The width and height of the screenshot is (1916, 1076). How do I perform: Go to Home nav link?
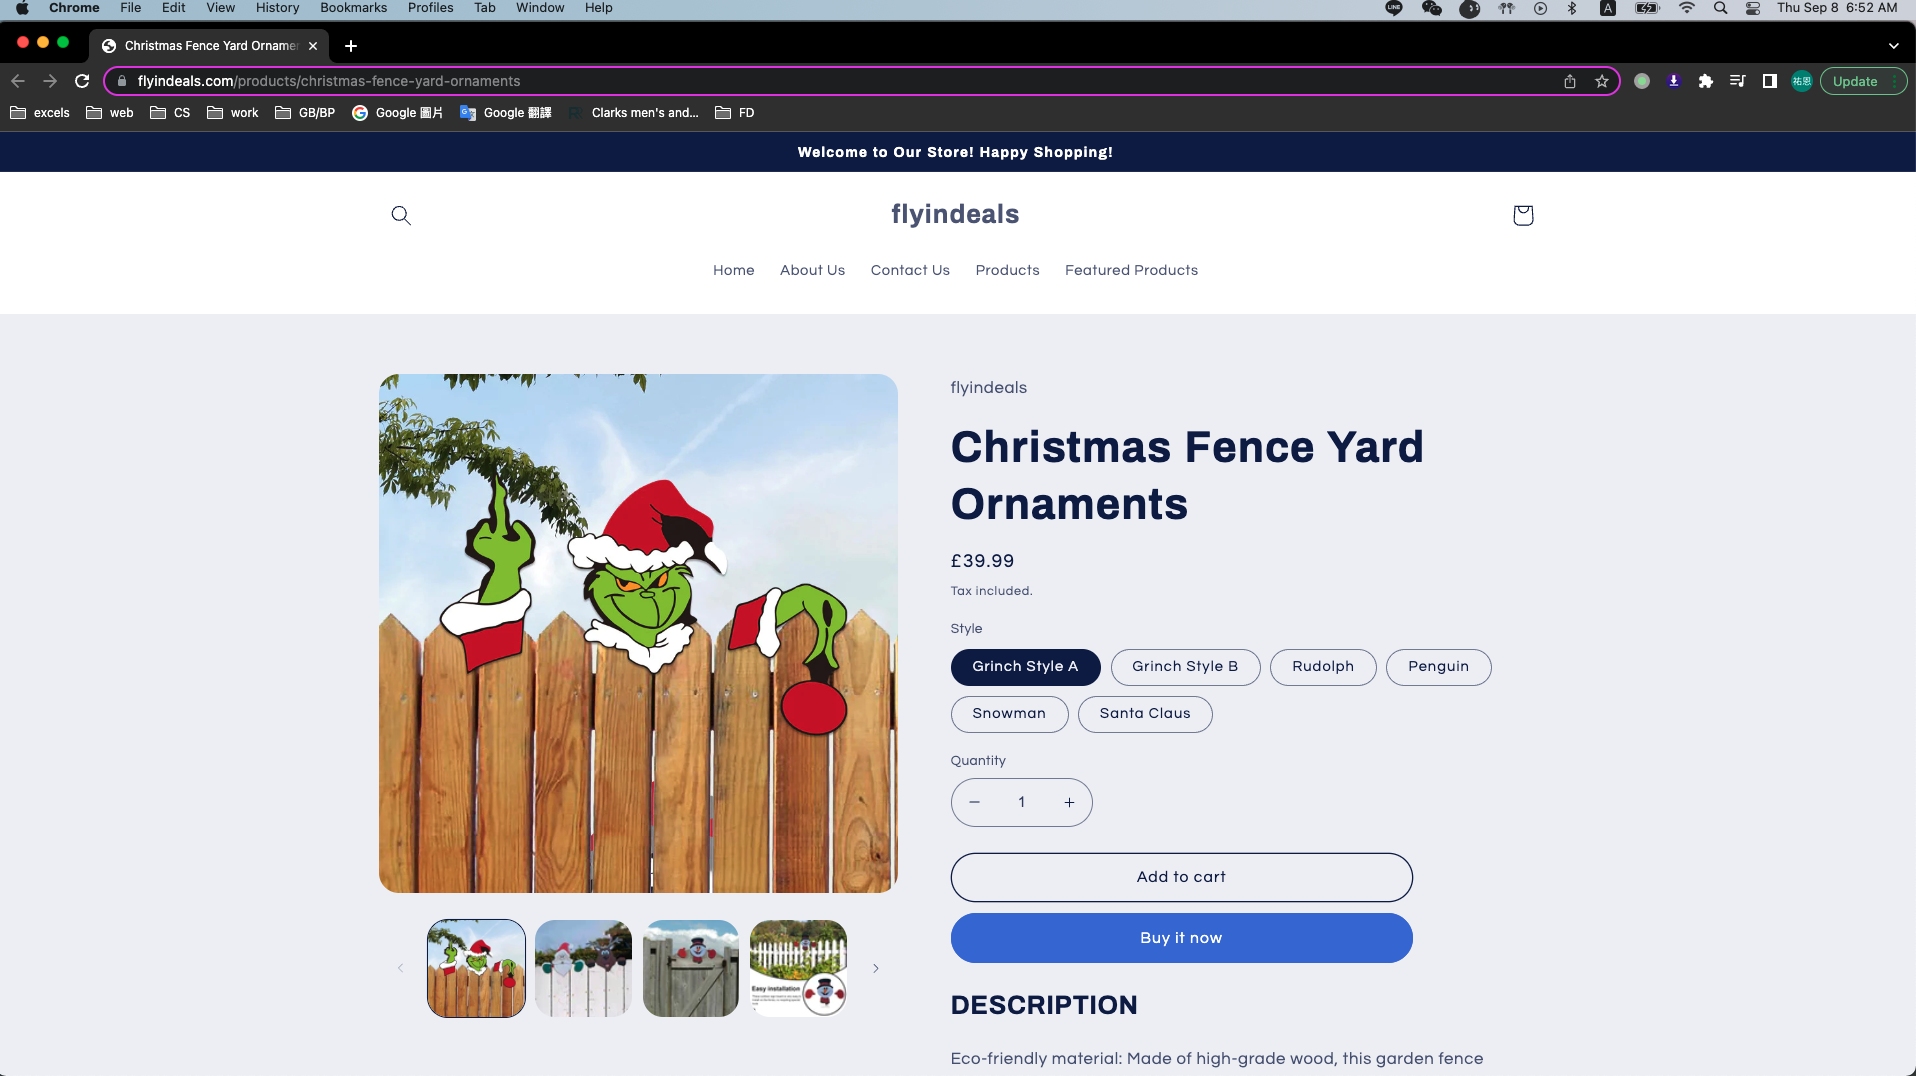pos(734,270)
